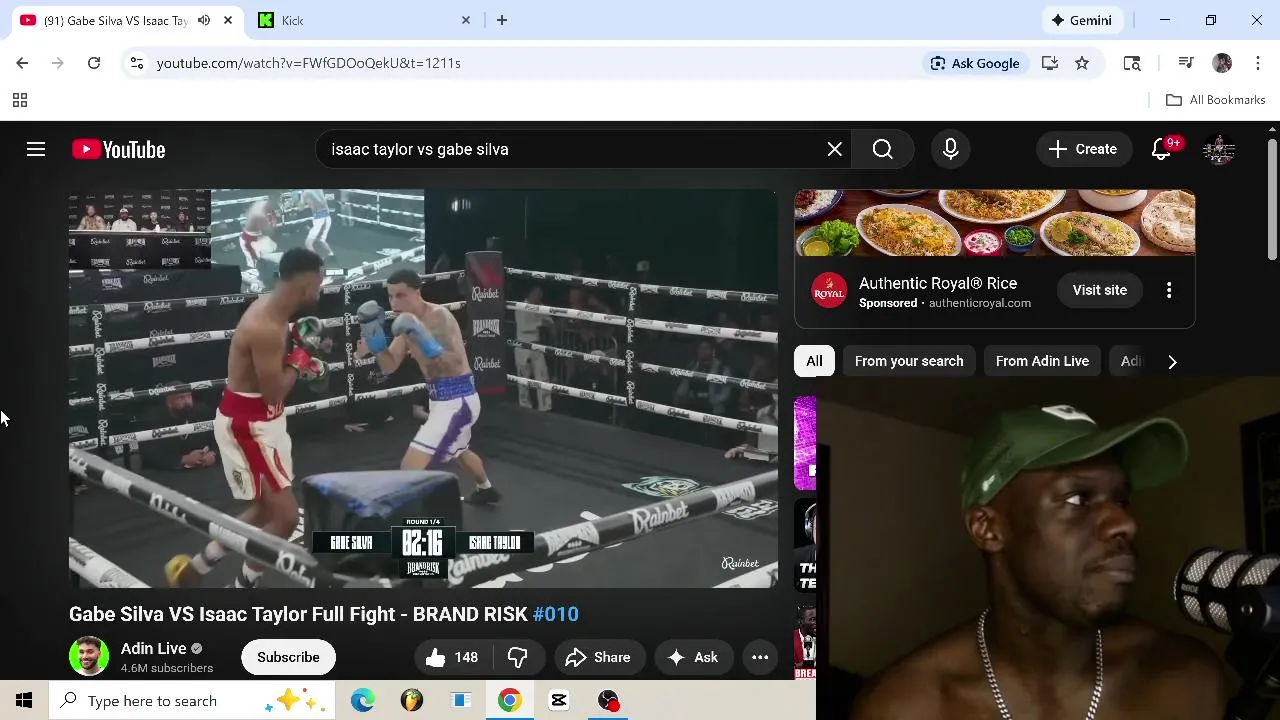1280x720 pixels.
Task: Run search with the magnifier button
Action: (x=882, y=149)
